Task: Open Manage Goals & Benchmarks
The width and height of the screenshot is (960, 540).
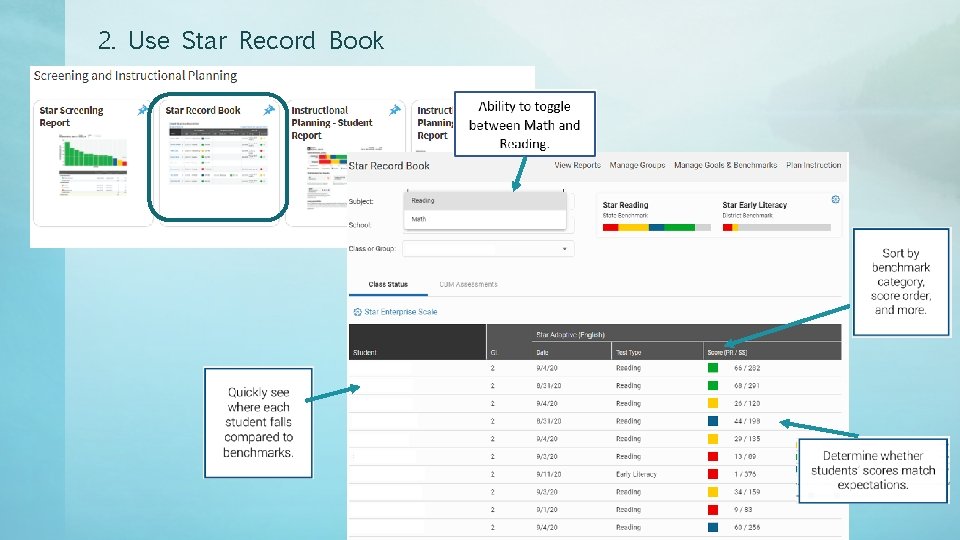Action: click(x=726, y=165)
